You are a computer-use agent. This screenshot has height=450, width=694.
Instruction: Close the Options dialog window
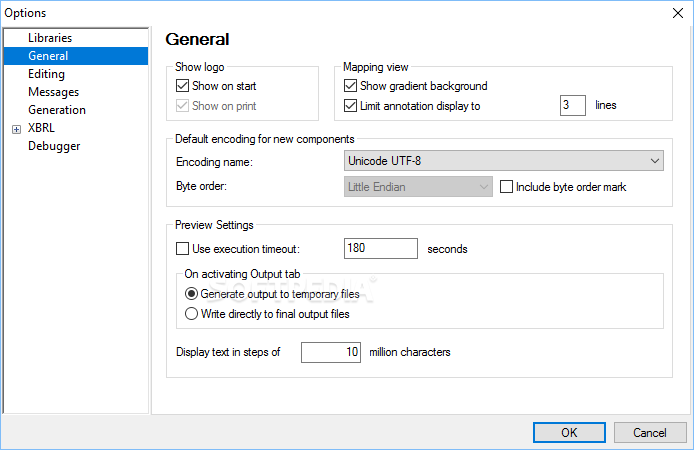pos(678,13)
